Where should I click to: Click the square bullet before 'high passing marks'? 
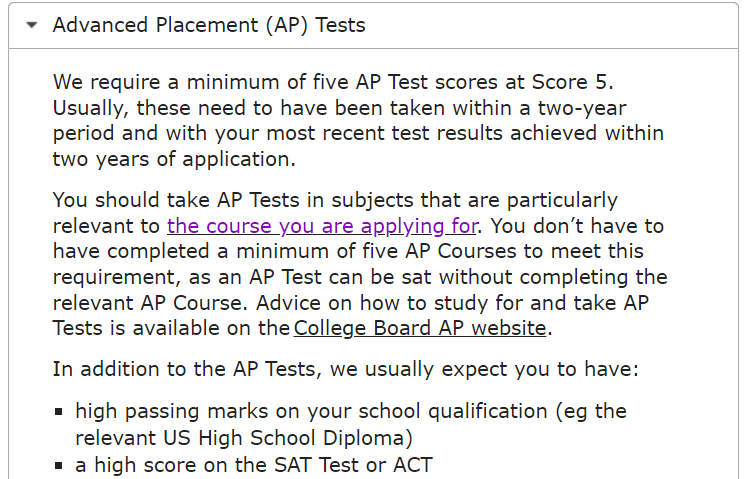[59, 411]
